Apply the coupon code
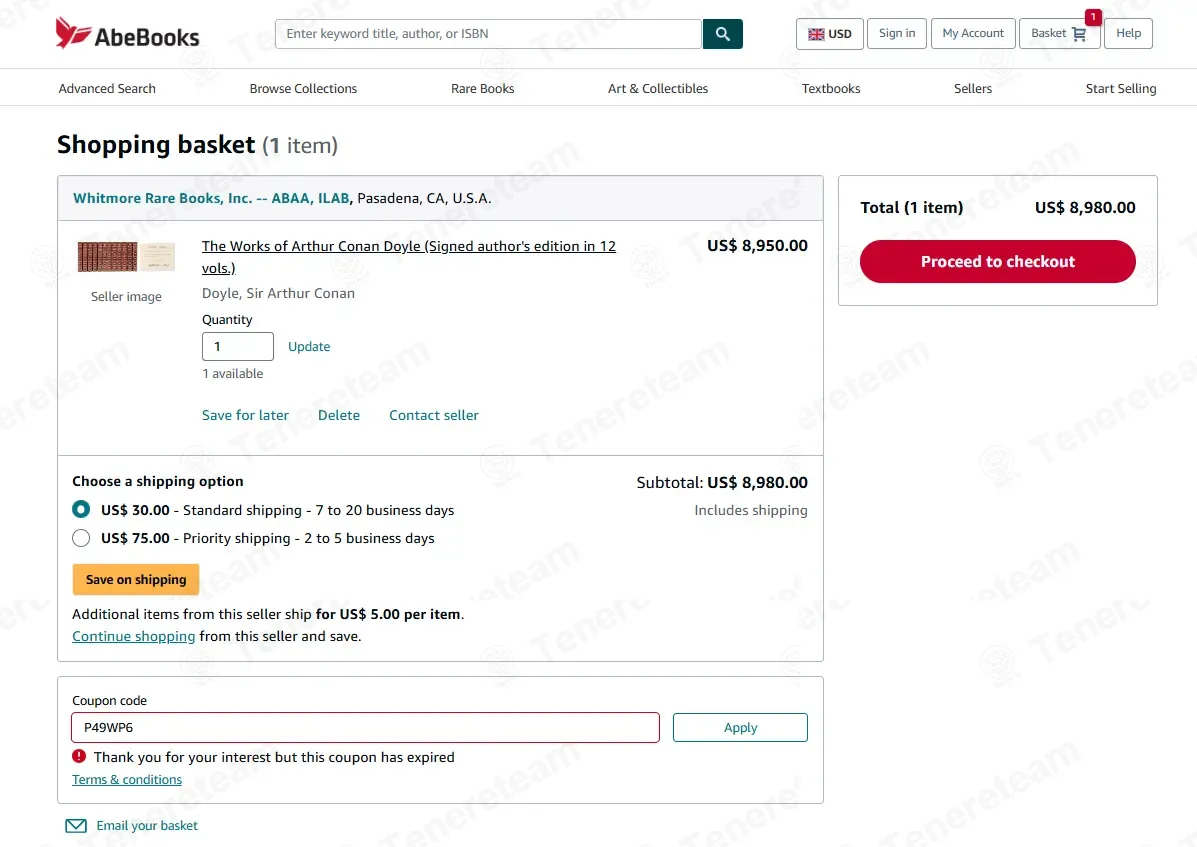Viewport: 1197px width, 847px height. pyautogui.click(x=740, y=728)
